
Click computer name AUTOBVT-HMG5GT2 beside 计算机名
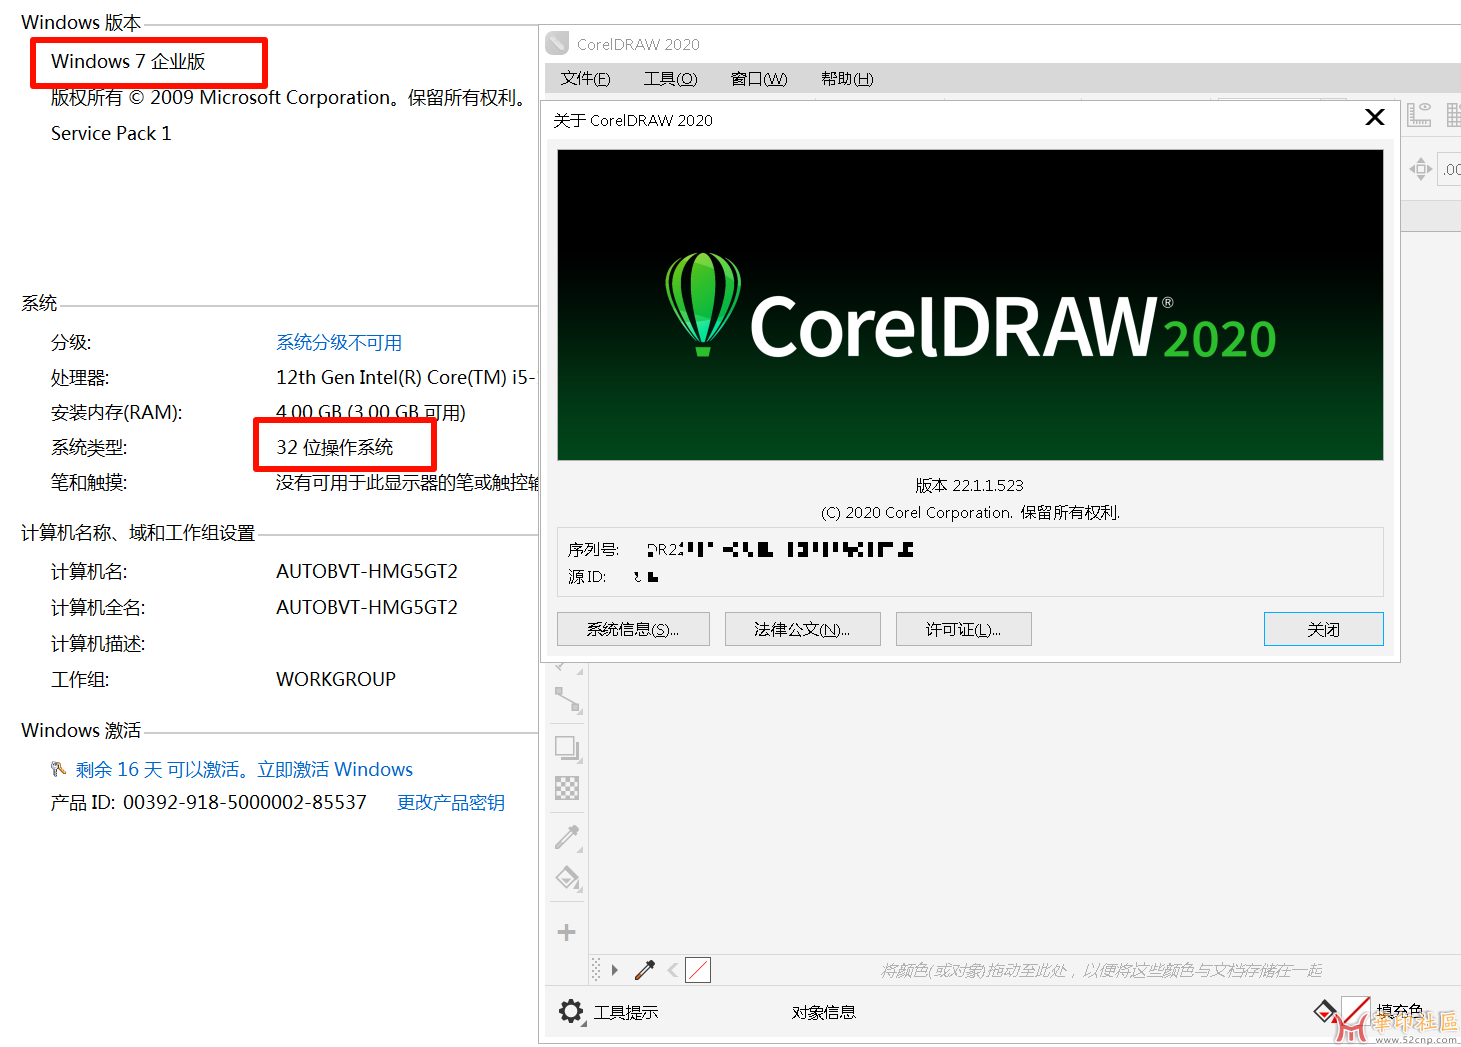(367, 571)
